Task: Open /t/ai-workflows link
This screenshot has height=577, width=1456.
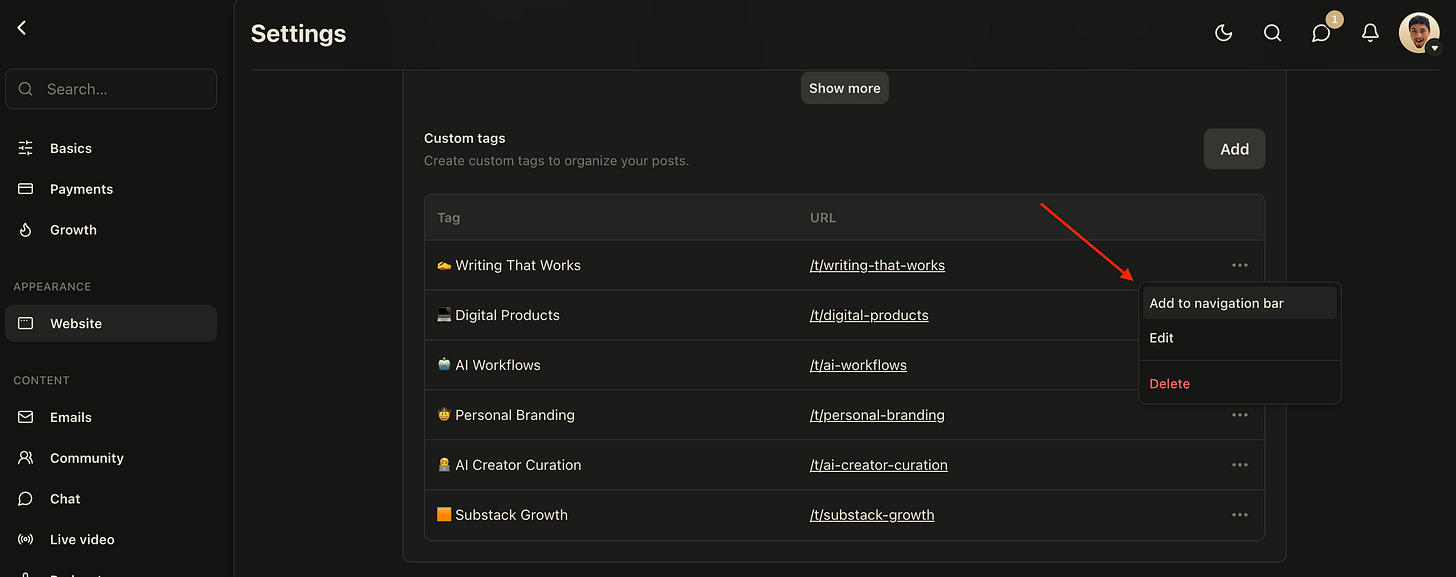Action: 858,365
